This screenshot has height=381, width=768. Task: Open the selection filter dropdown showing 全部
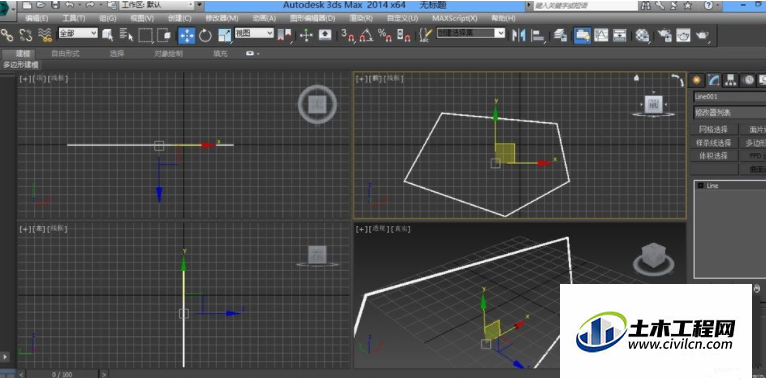pyautogui.click(x=78, y=33)
